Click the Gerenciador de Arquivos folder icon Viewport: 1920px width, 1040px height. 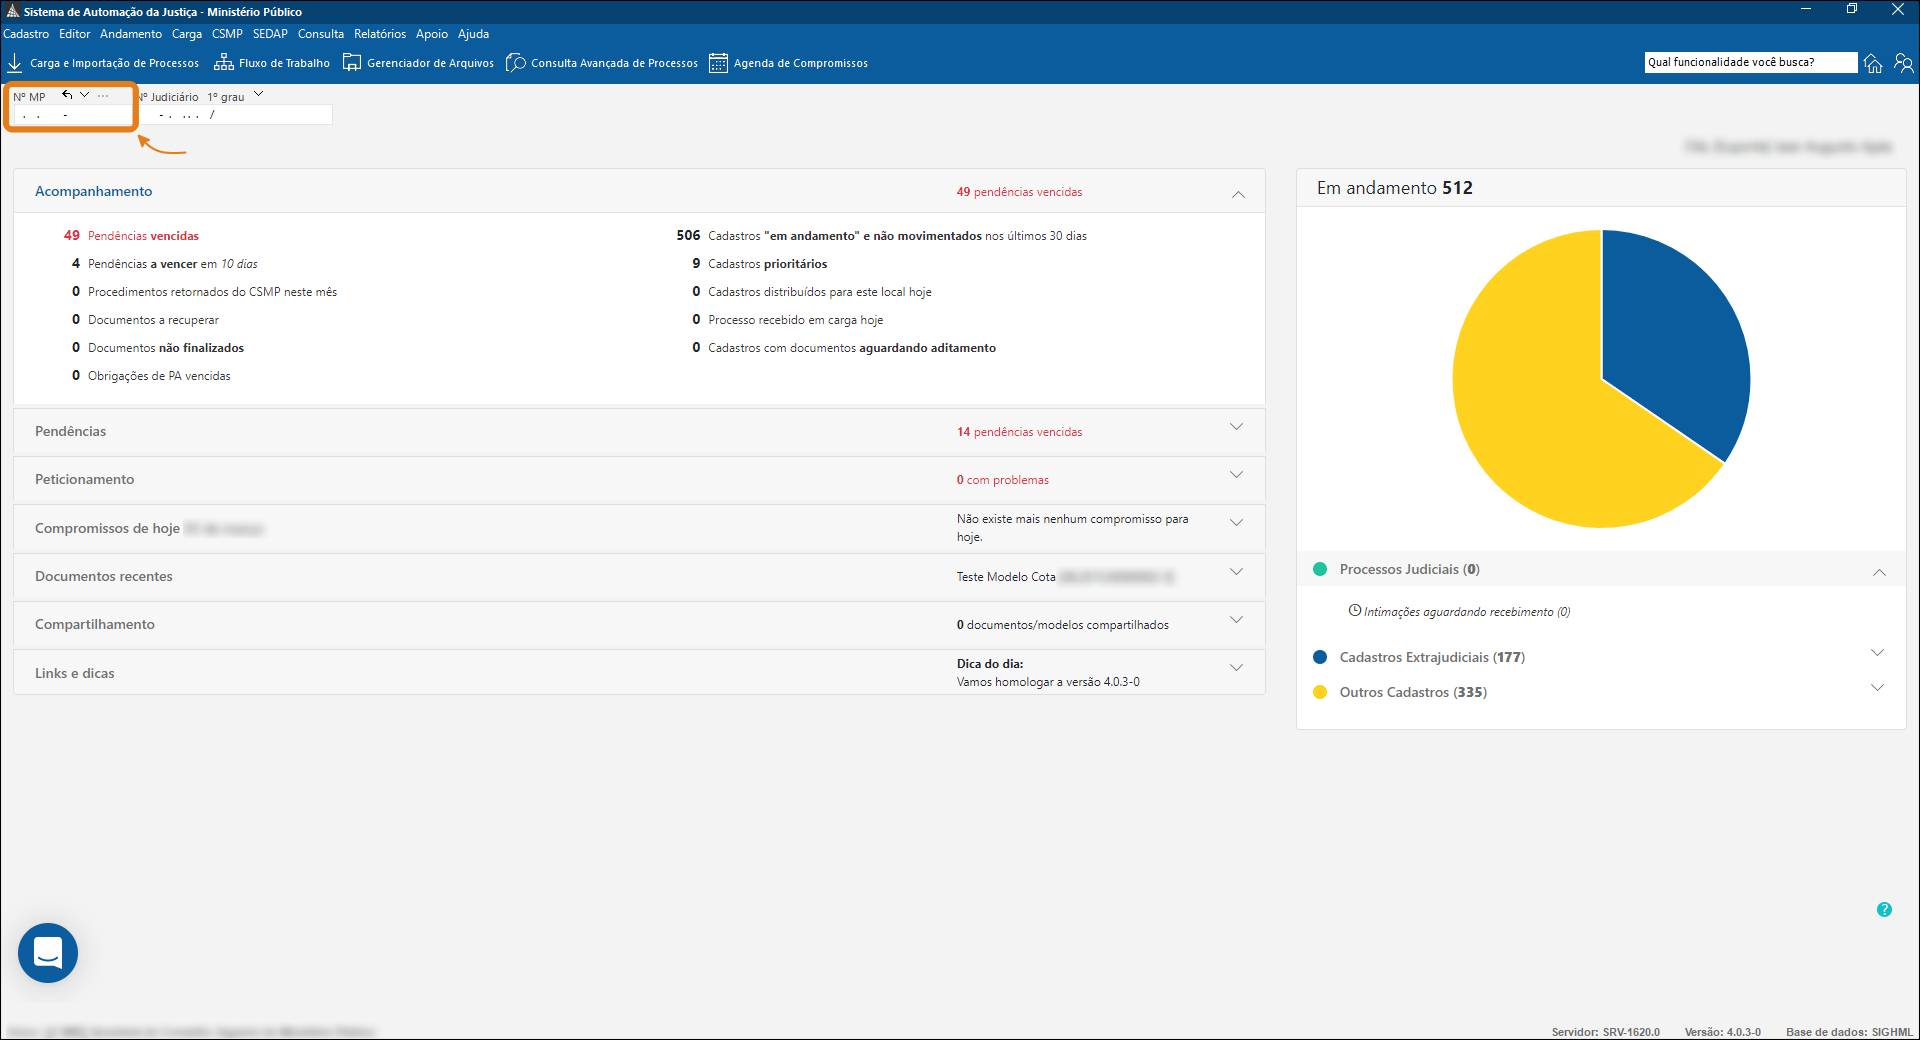[352, 63]
